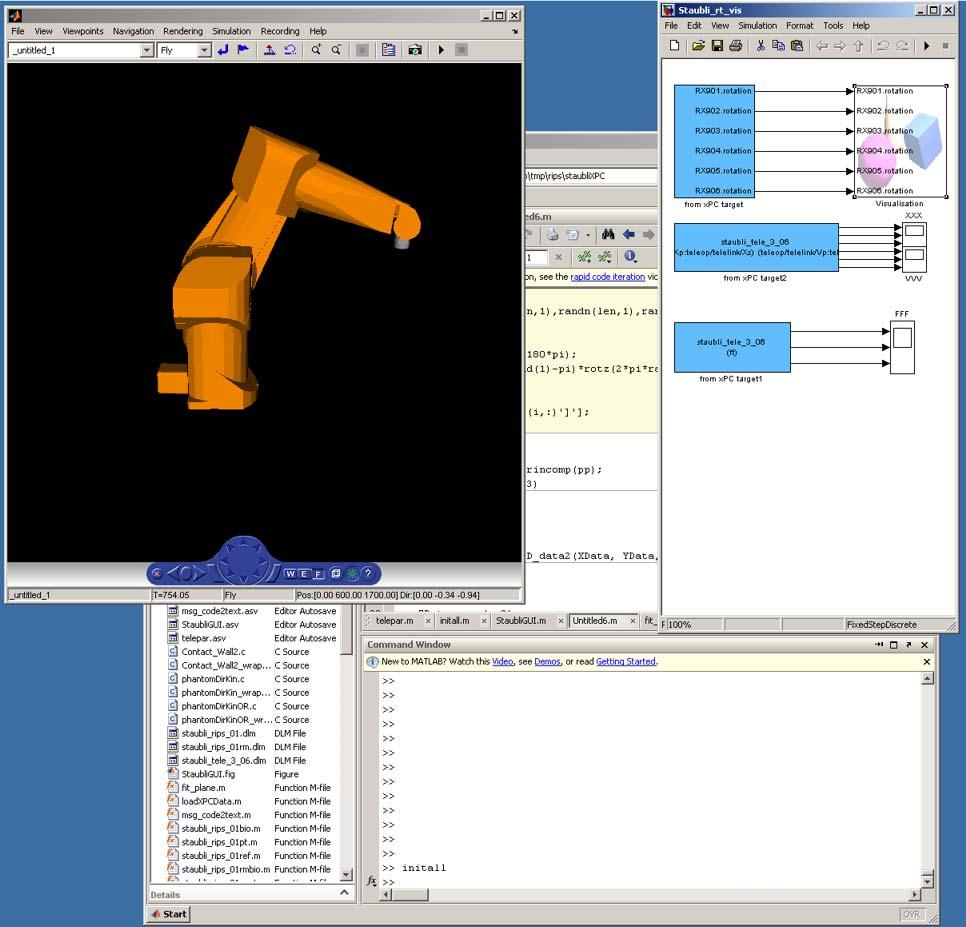Click the Windows Start button
This screenshot has width=966, height=927.
169,914
